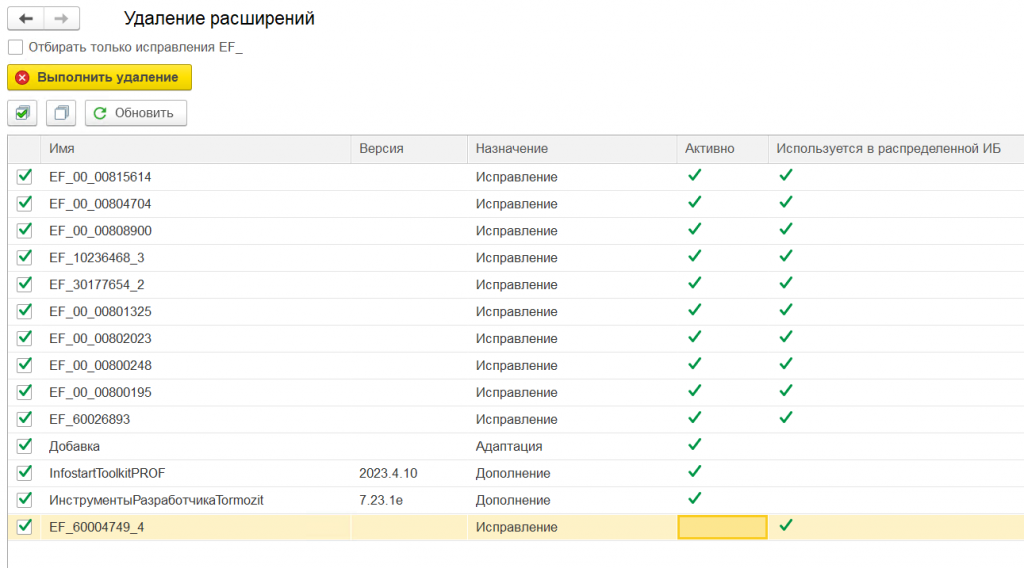Click the active checkmark for EF_00_00815614
This screenshot has height=568, width=1024.
coord(694,176)
